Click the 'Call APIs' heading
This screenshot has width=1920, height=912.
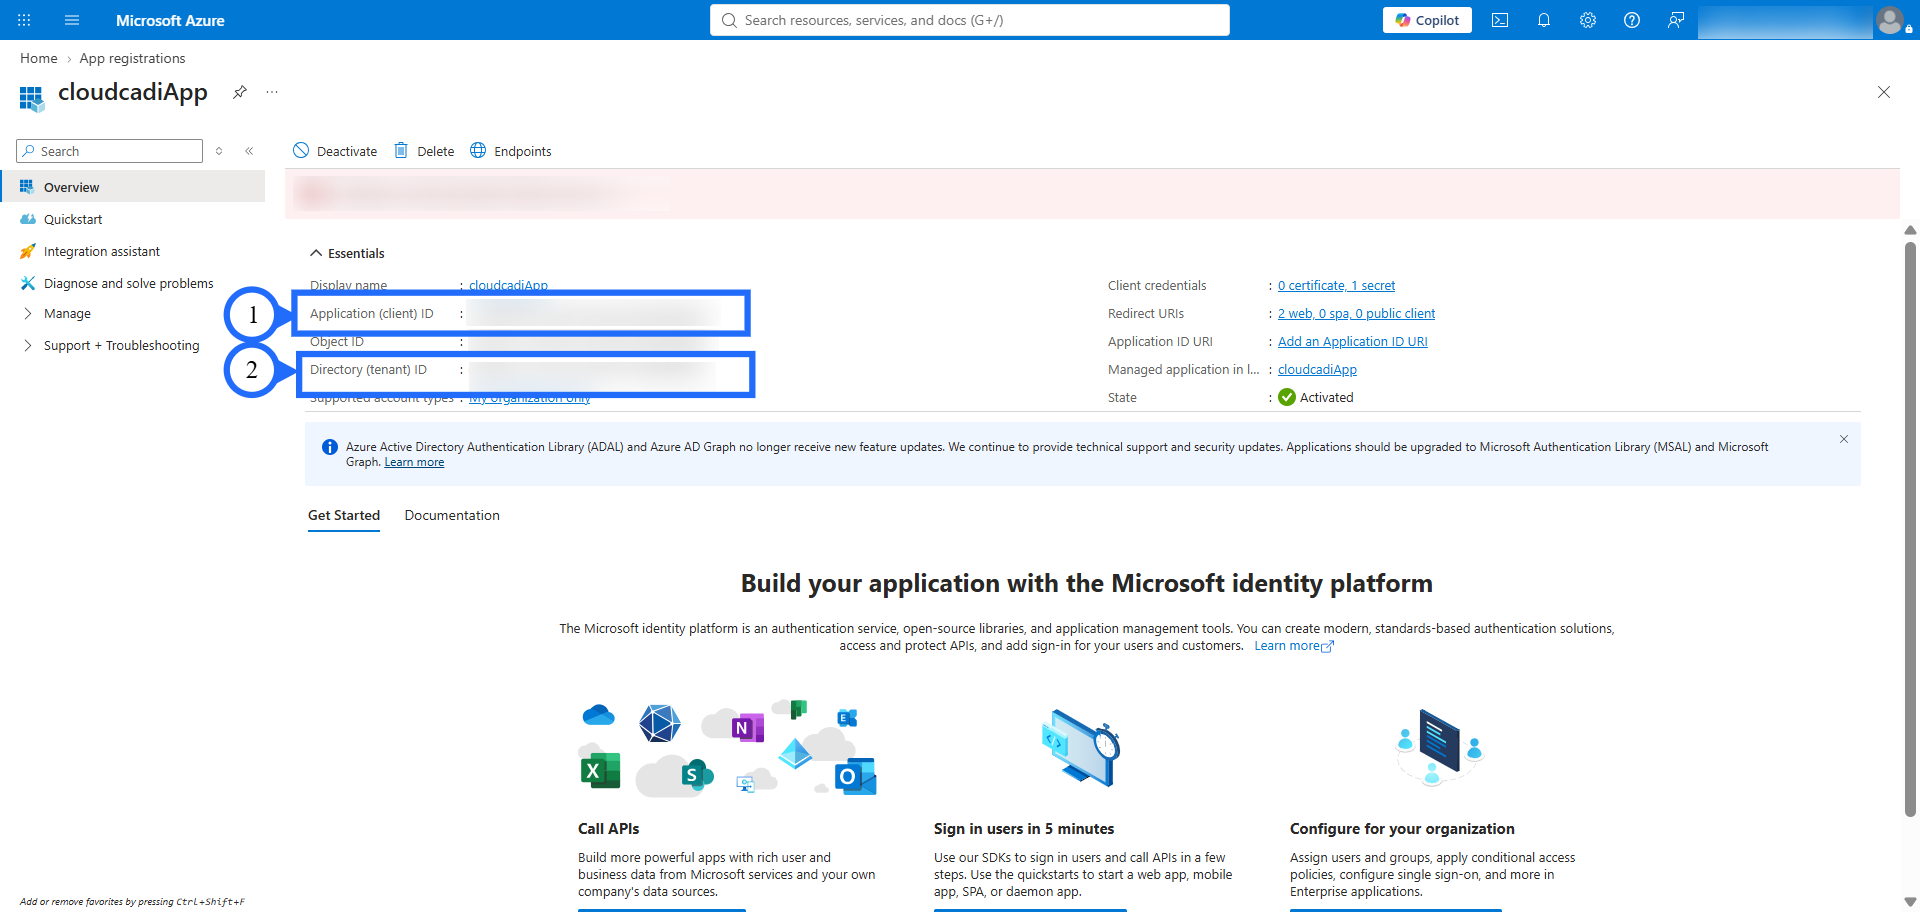608,829
